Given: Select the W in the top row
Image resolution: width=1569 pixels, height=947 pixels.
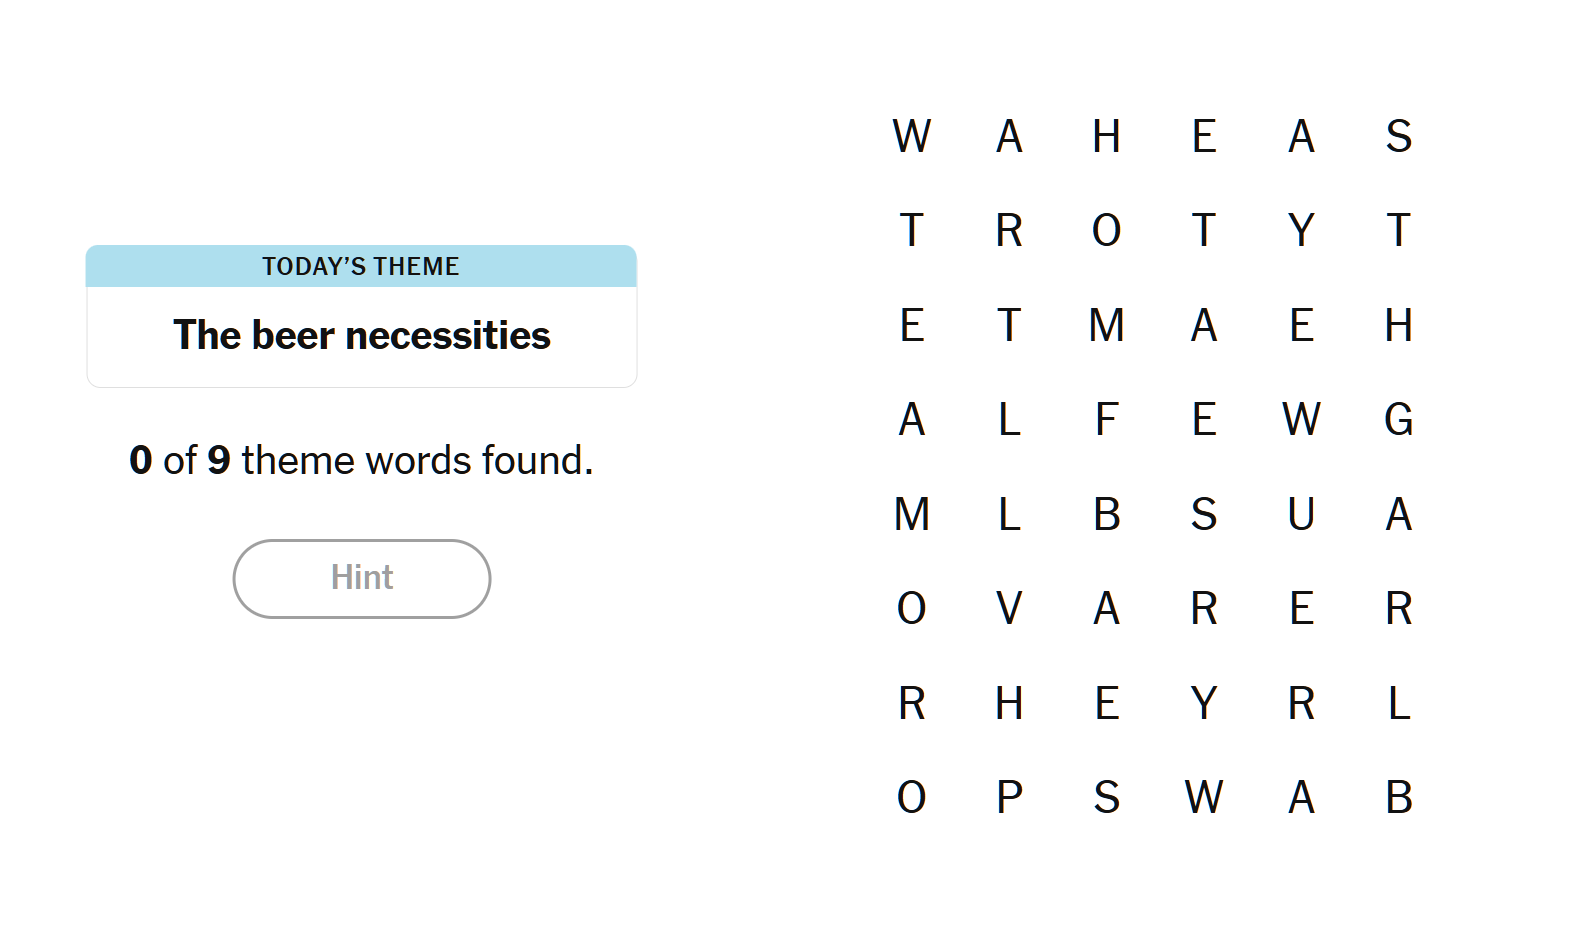Looking at the screenshot, I should 912,136.
